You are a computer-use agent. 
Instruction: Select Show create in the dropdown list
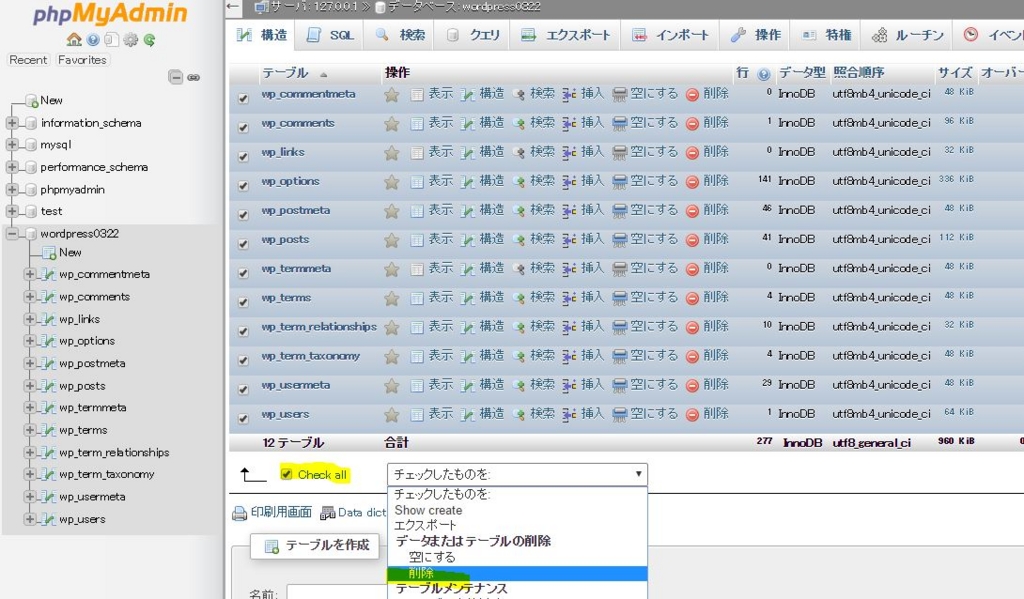click(517, 510)
